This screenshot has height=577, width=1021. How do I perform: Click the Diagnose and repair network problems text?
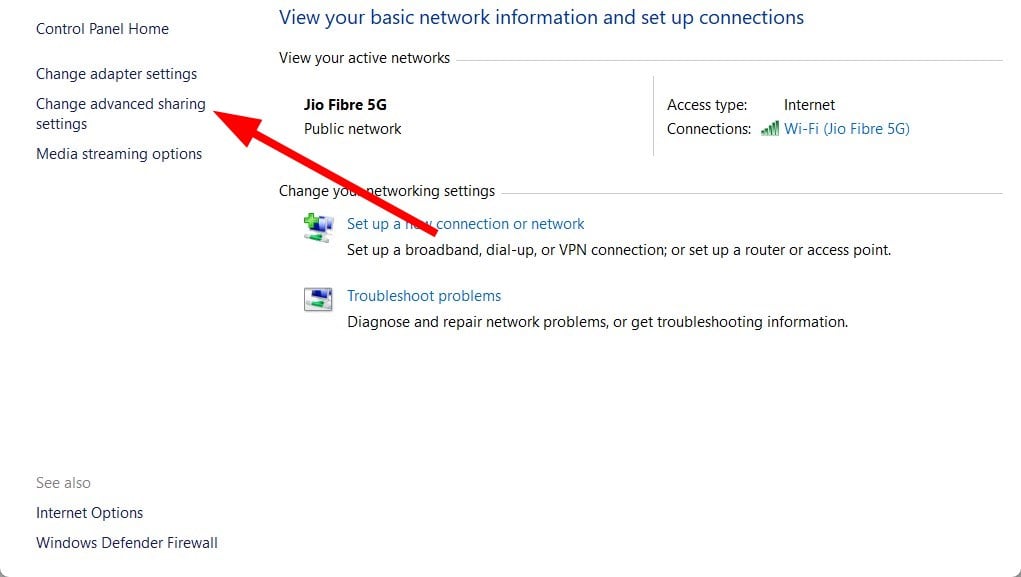click(597, 322)
